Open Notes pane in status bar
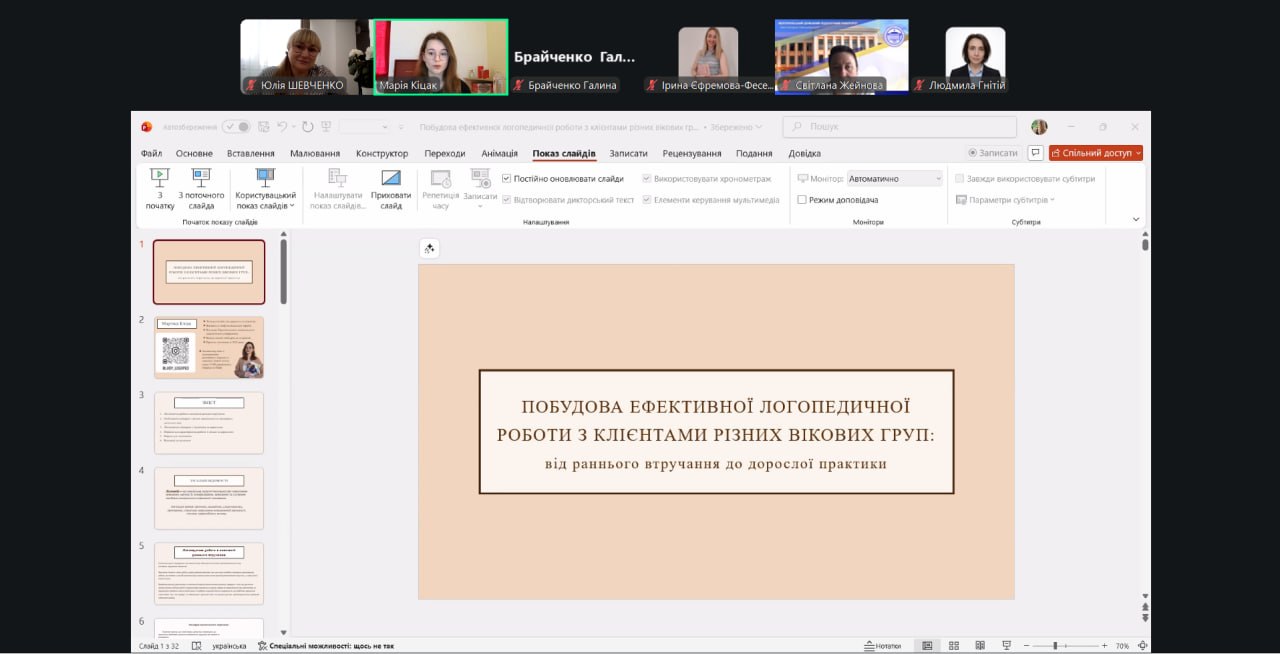The height and width of the screenshot is (654, 1280). pos(881,646)
